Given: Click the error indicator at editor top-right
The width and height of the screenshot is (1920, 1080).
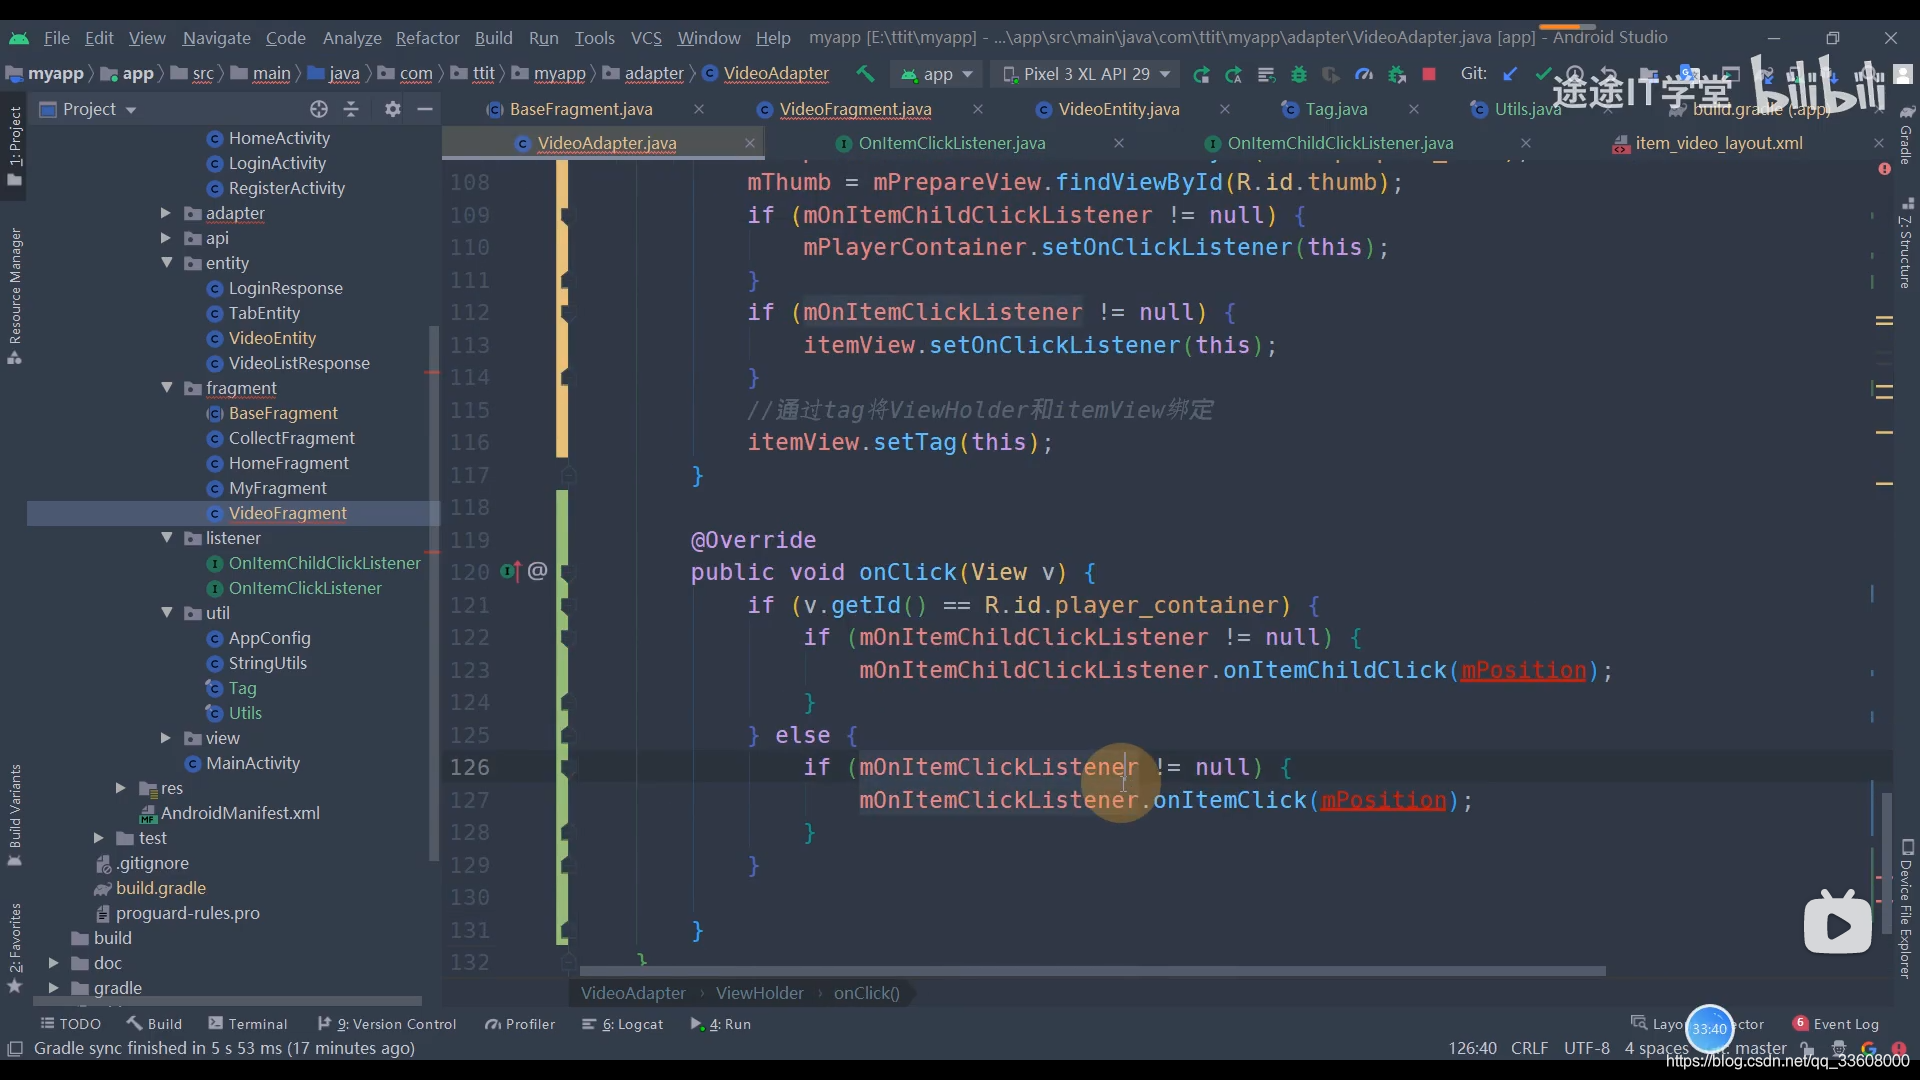Looking at the screenshot, I should click(x=1884, y=169).
